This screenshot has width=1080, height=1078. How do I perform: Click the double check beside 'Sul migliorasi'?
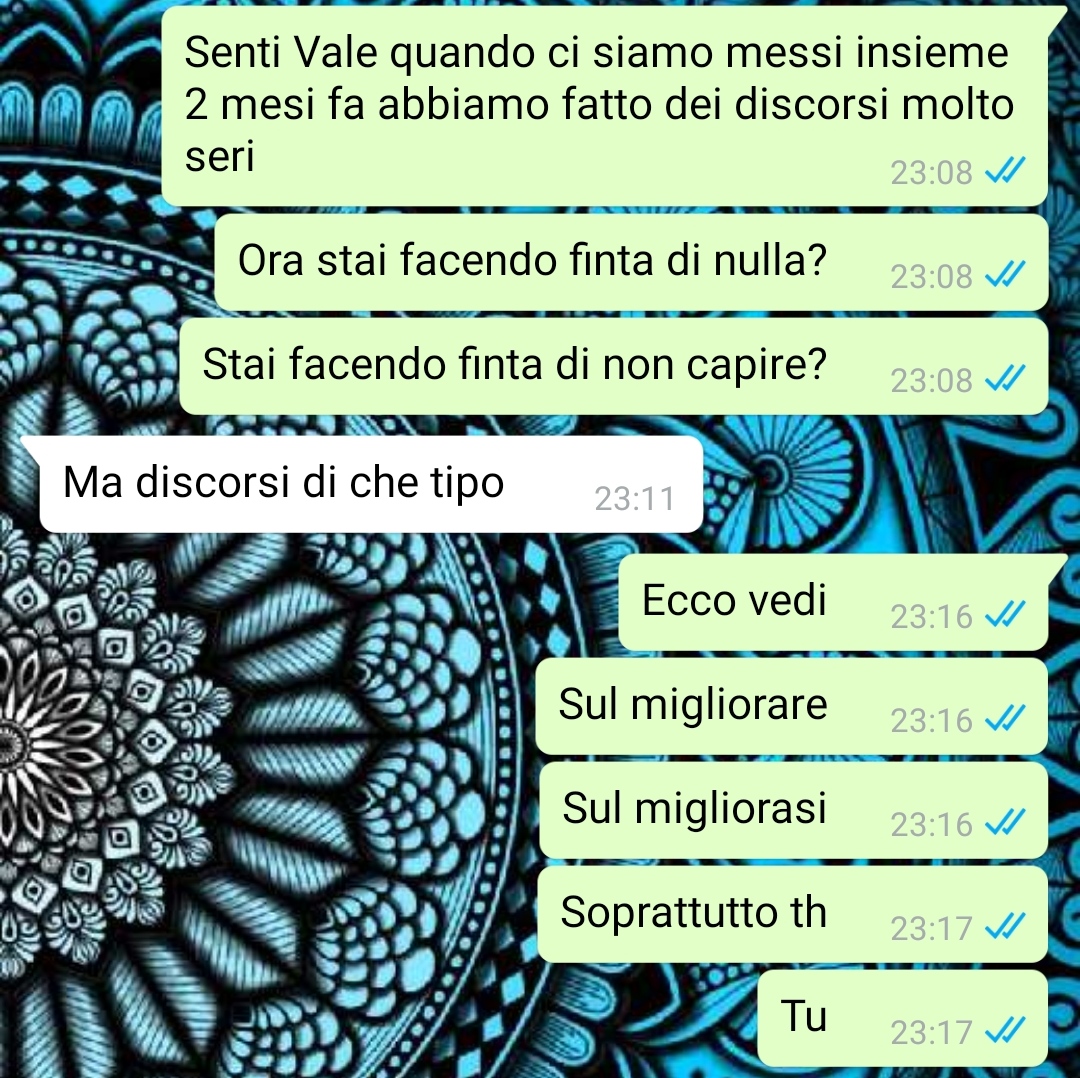coord(1005,822)
